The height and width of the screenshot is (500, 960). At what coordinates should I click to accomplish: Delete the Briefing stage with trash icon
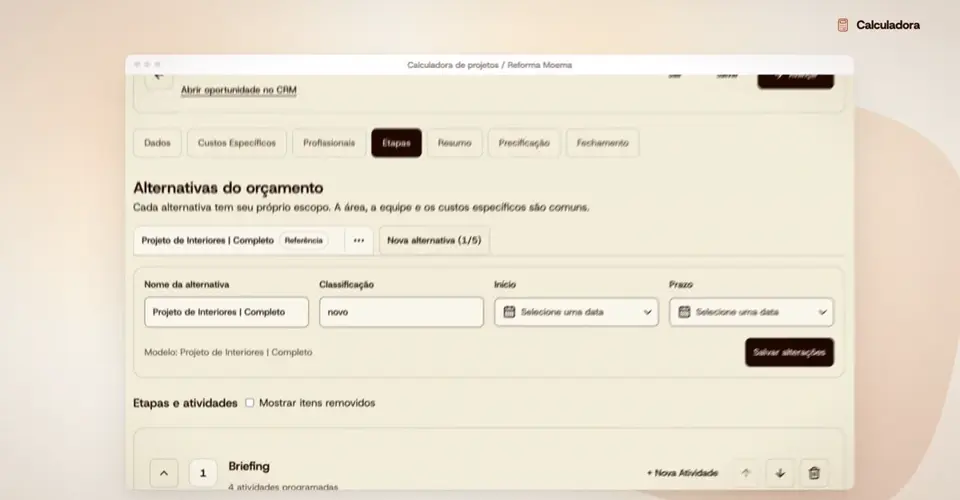pyautogui.click(x=814, y=473)
